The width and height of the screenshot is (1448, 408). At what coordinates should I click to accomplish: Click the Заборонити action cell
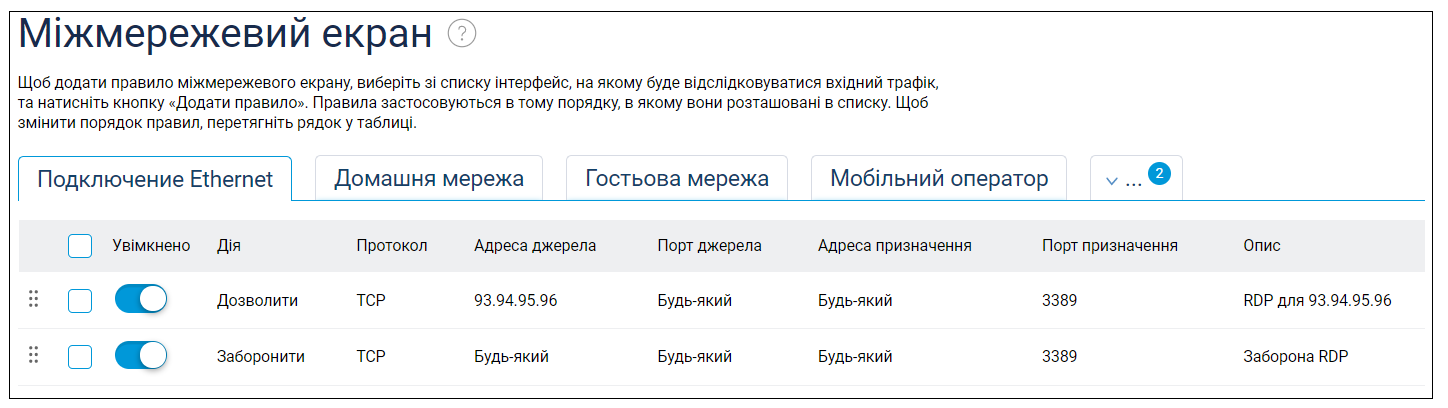coord(261,356)
